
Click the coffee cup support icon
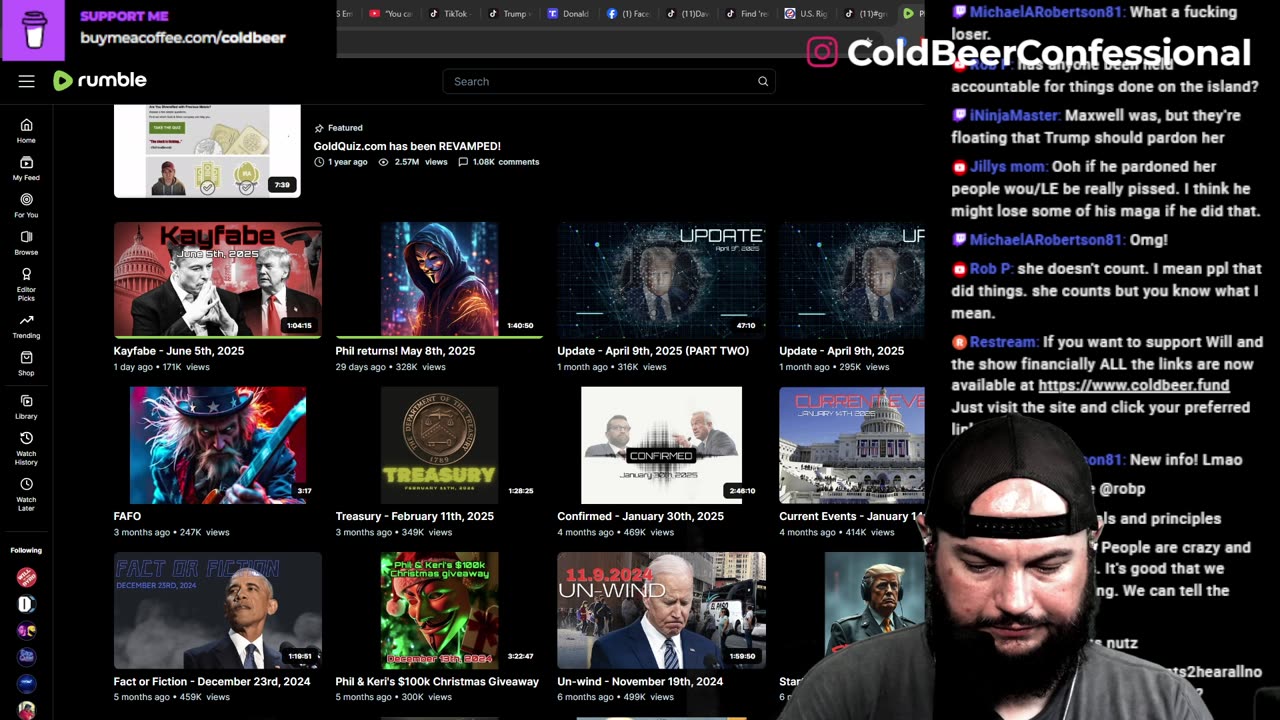[x=33, y=30]
